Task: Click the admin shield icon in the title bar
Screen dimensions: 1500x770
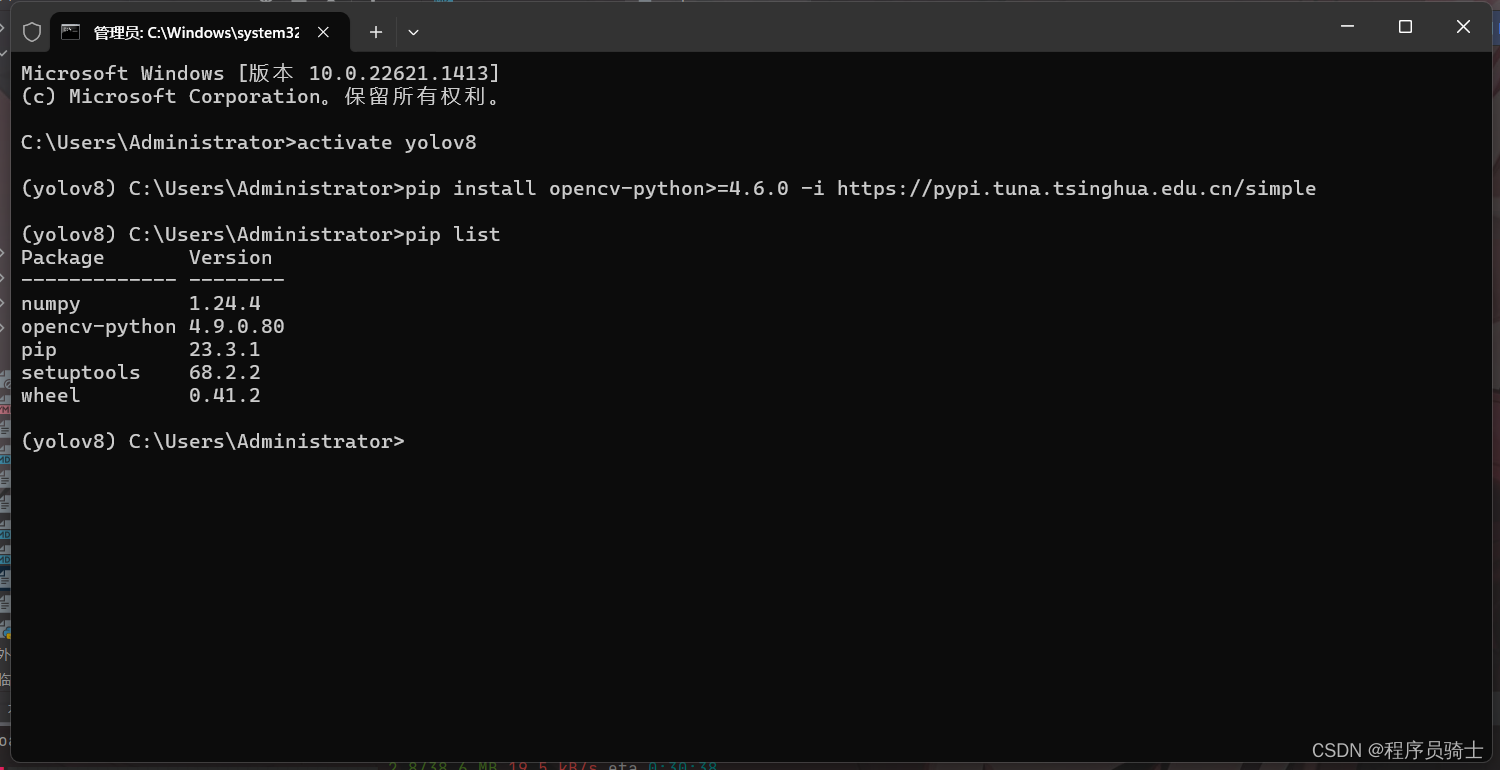Action: [31, 31]
